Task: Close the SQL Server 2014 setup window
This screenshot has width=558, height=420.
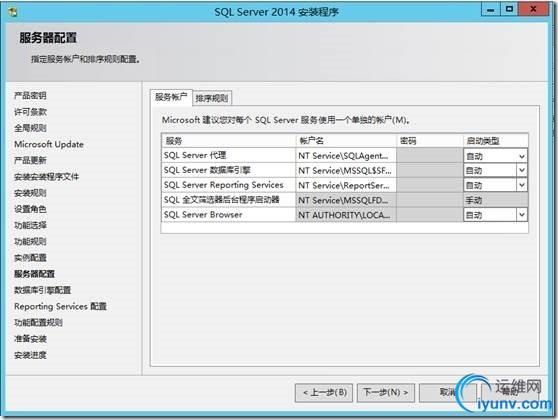Action: pyautogui.click(x=533, y=9)
